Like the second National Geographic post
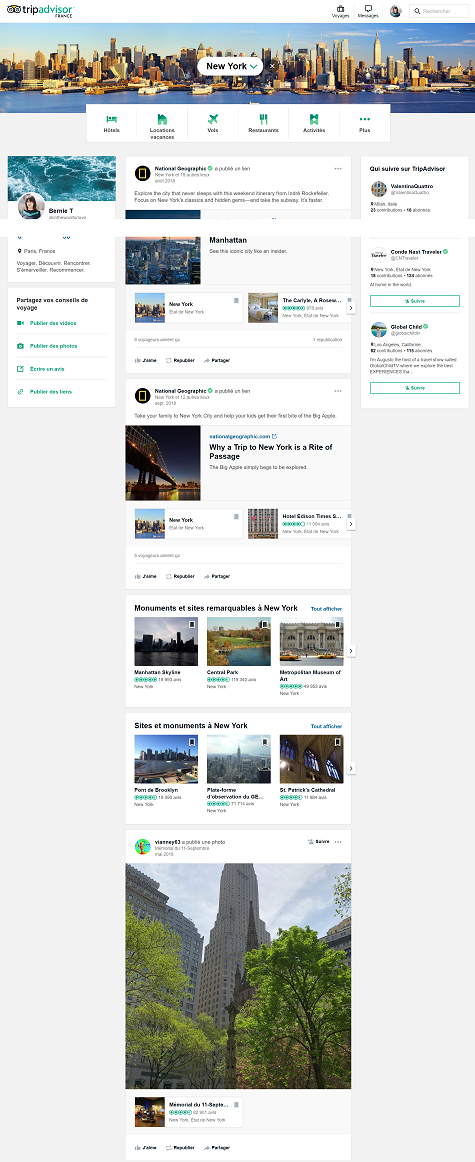The height and width of the screenshot is (1162, 475). click(146, 576)
